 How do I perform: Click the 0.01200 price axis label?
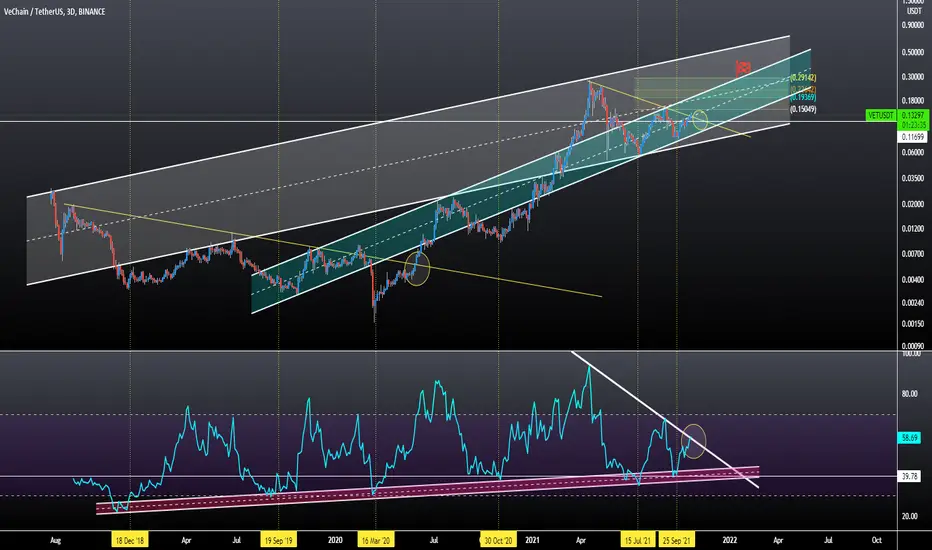pyautogui.click(x=913, y=228)
